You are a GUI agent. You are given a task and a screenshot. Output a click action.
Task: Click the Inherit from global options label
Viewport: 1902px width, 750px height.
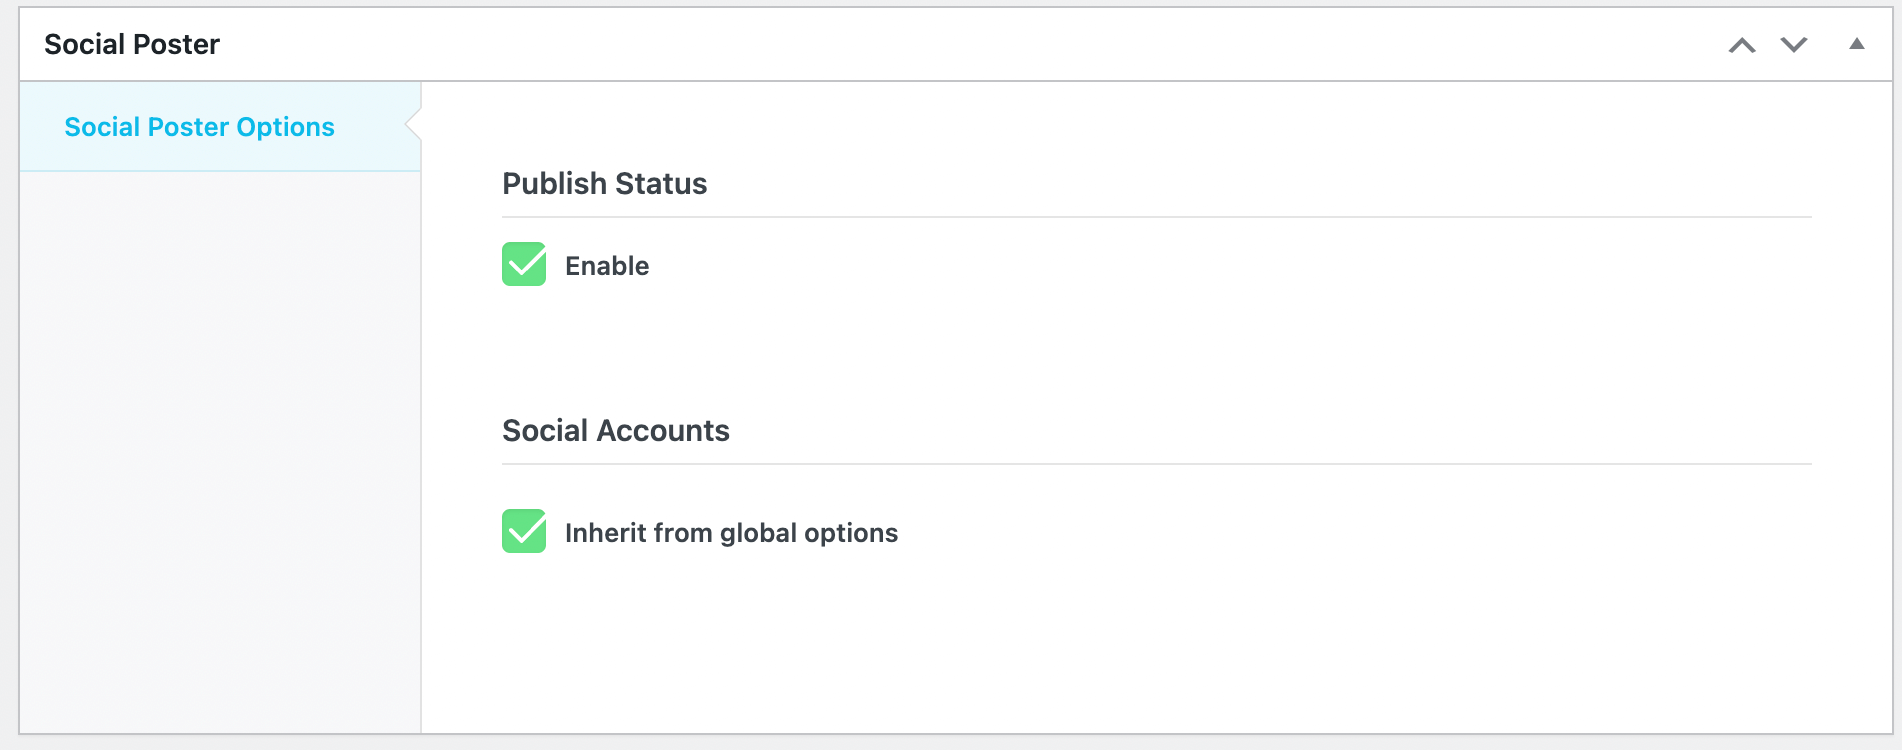pos(731,533)
